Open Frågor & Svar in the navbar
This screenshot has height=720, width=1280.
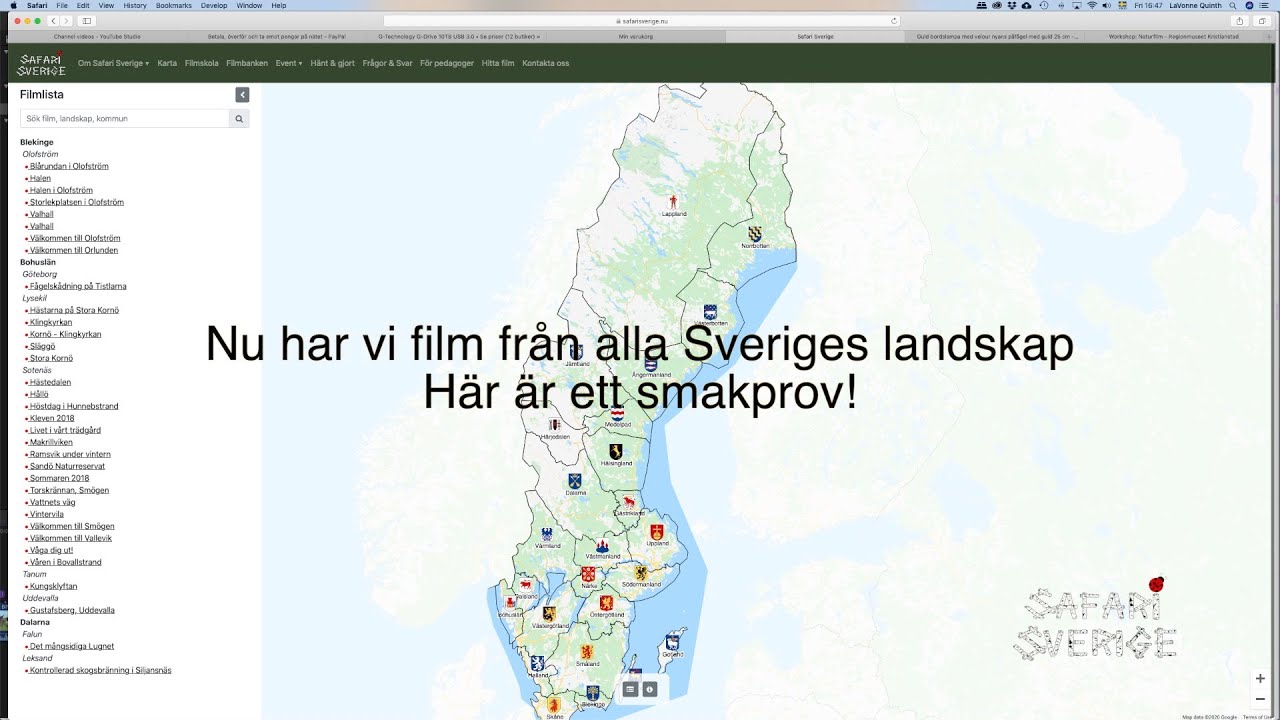click(x=388, y=63)
